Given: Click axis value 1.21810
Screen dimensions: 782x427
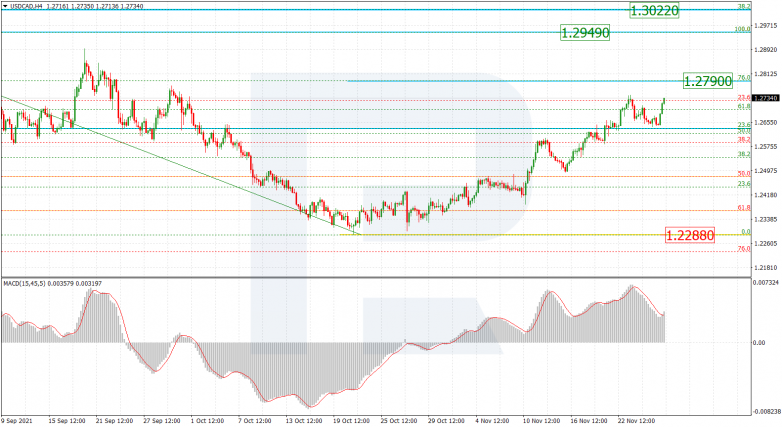Looking at the screenshot, I should (x=766, y=268).
